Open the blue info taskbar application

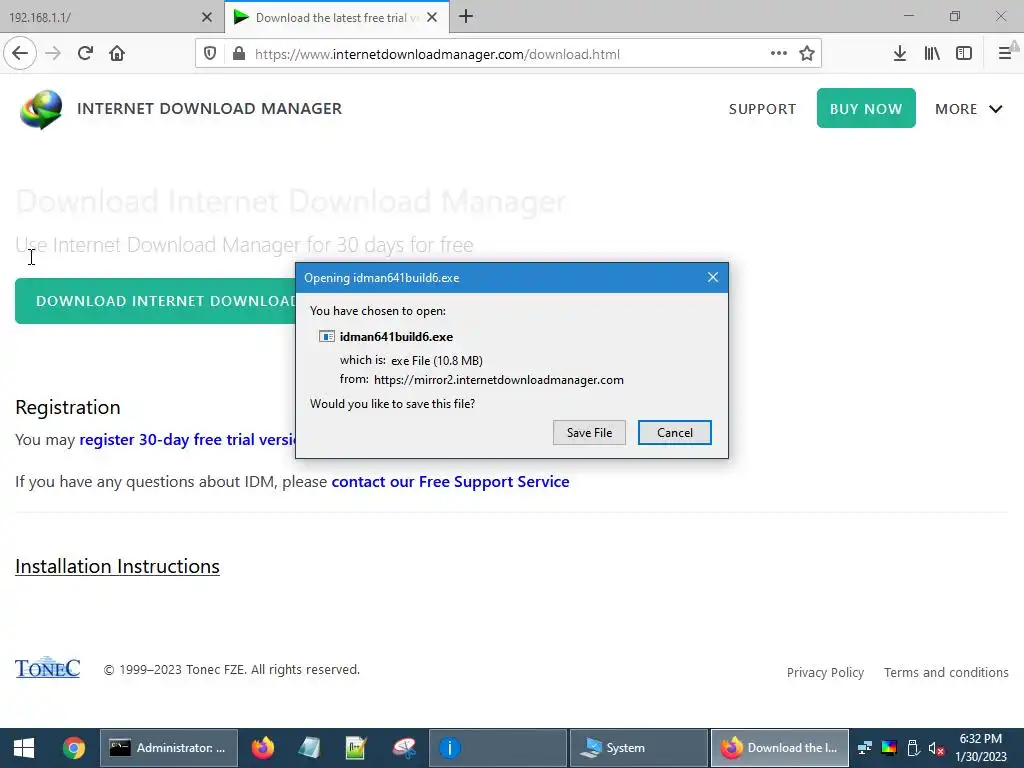pyautogui.click(x=498, y=748)
